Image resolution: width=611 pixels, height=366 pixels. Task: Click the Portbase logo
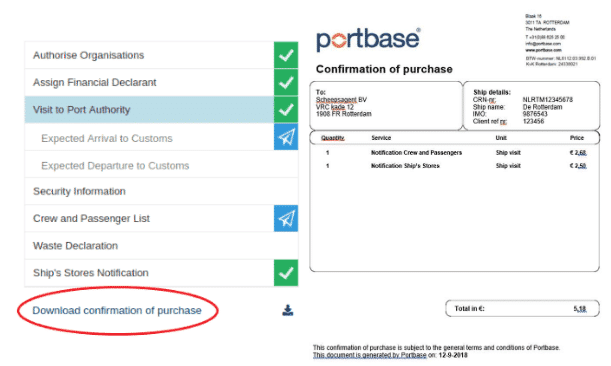pyautogui.click(x=368, y=39)
